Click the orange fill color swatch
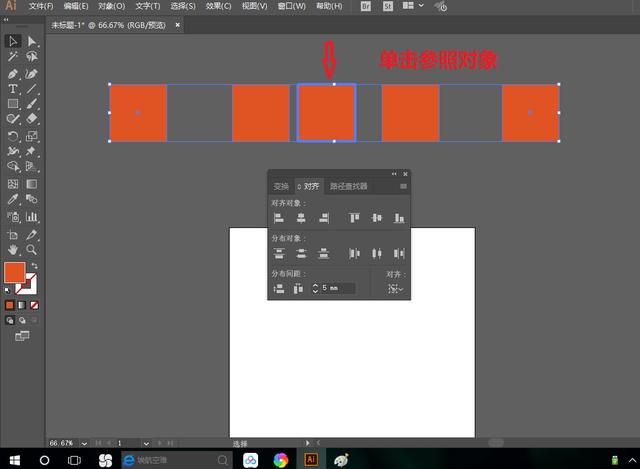This screenshot has height=469, width=640. 14,272
